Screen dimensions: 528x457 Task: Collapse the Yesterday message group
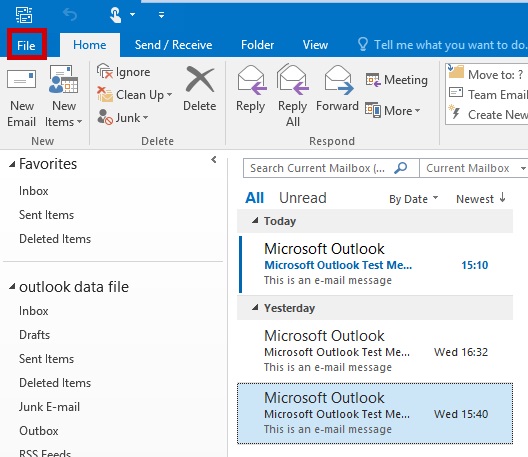(x=255, y=307)
